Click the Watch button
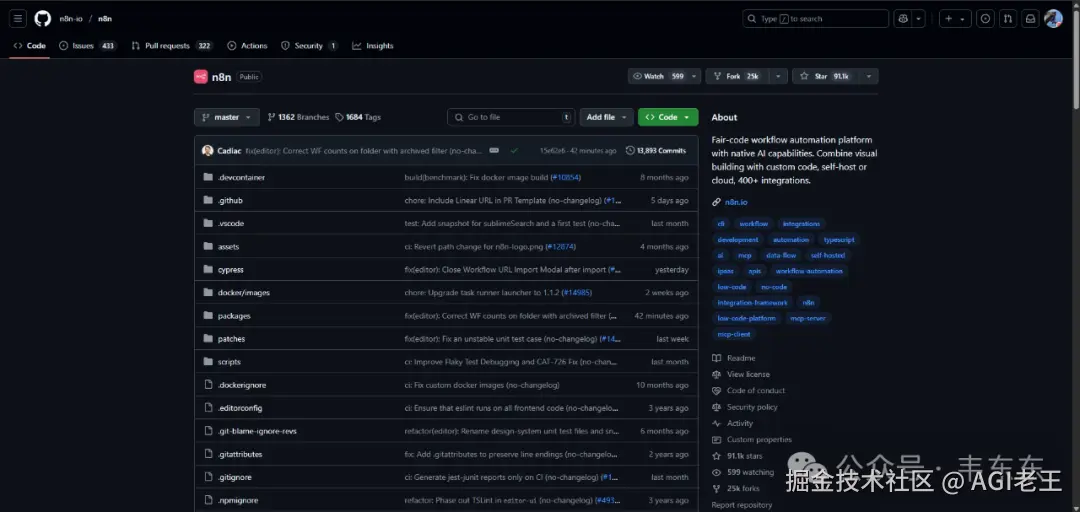The height and width of the screenshot is (512, 1080). tap(658, 76)
